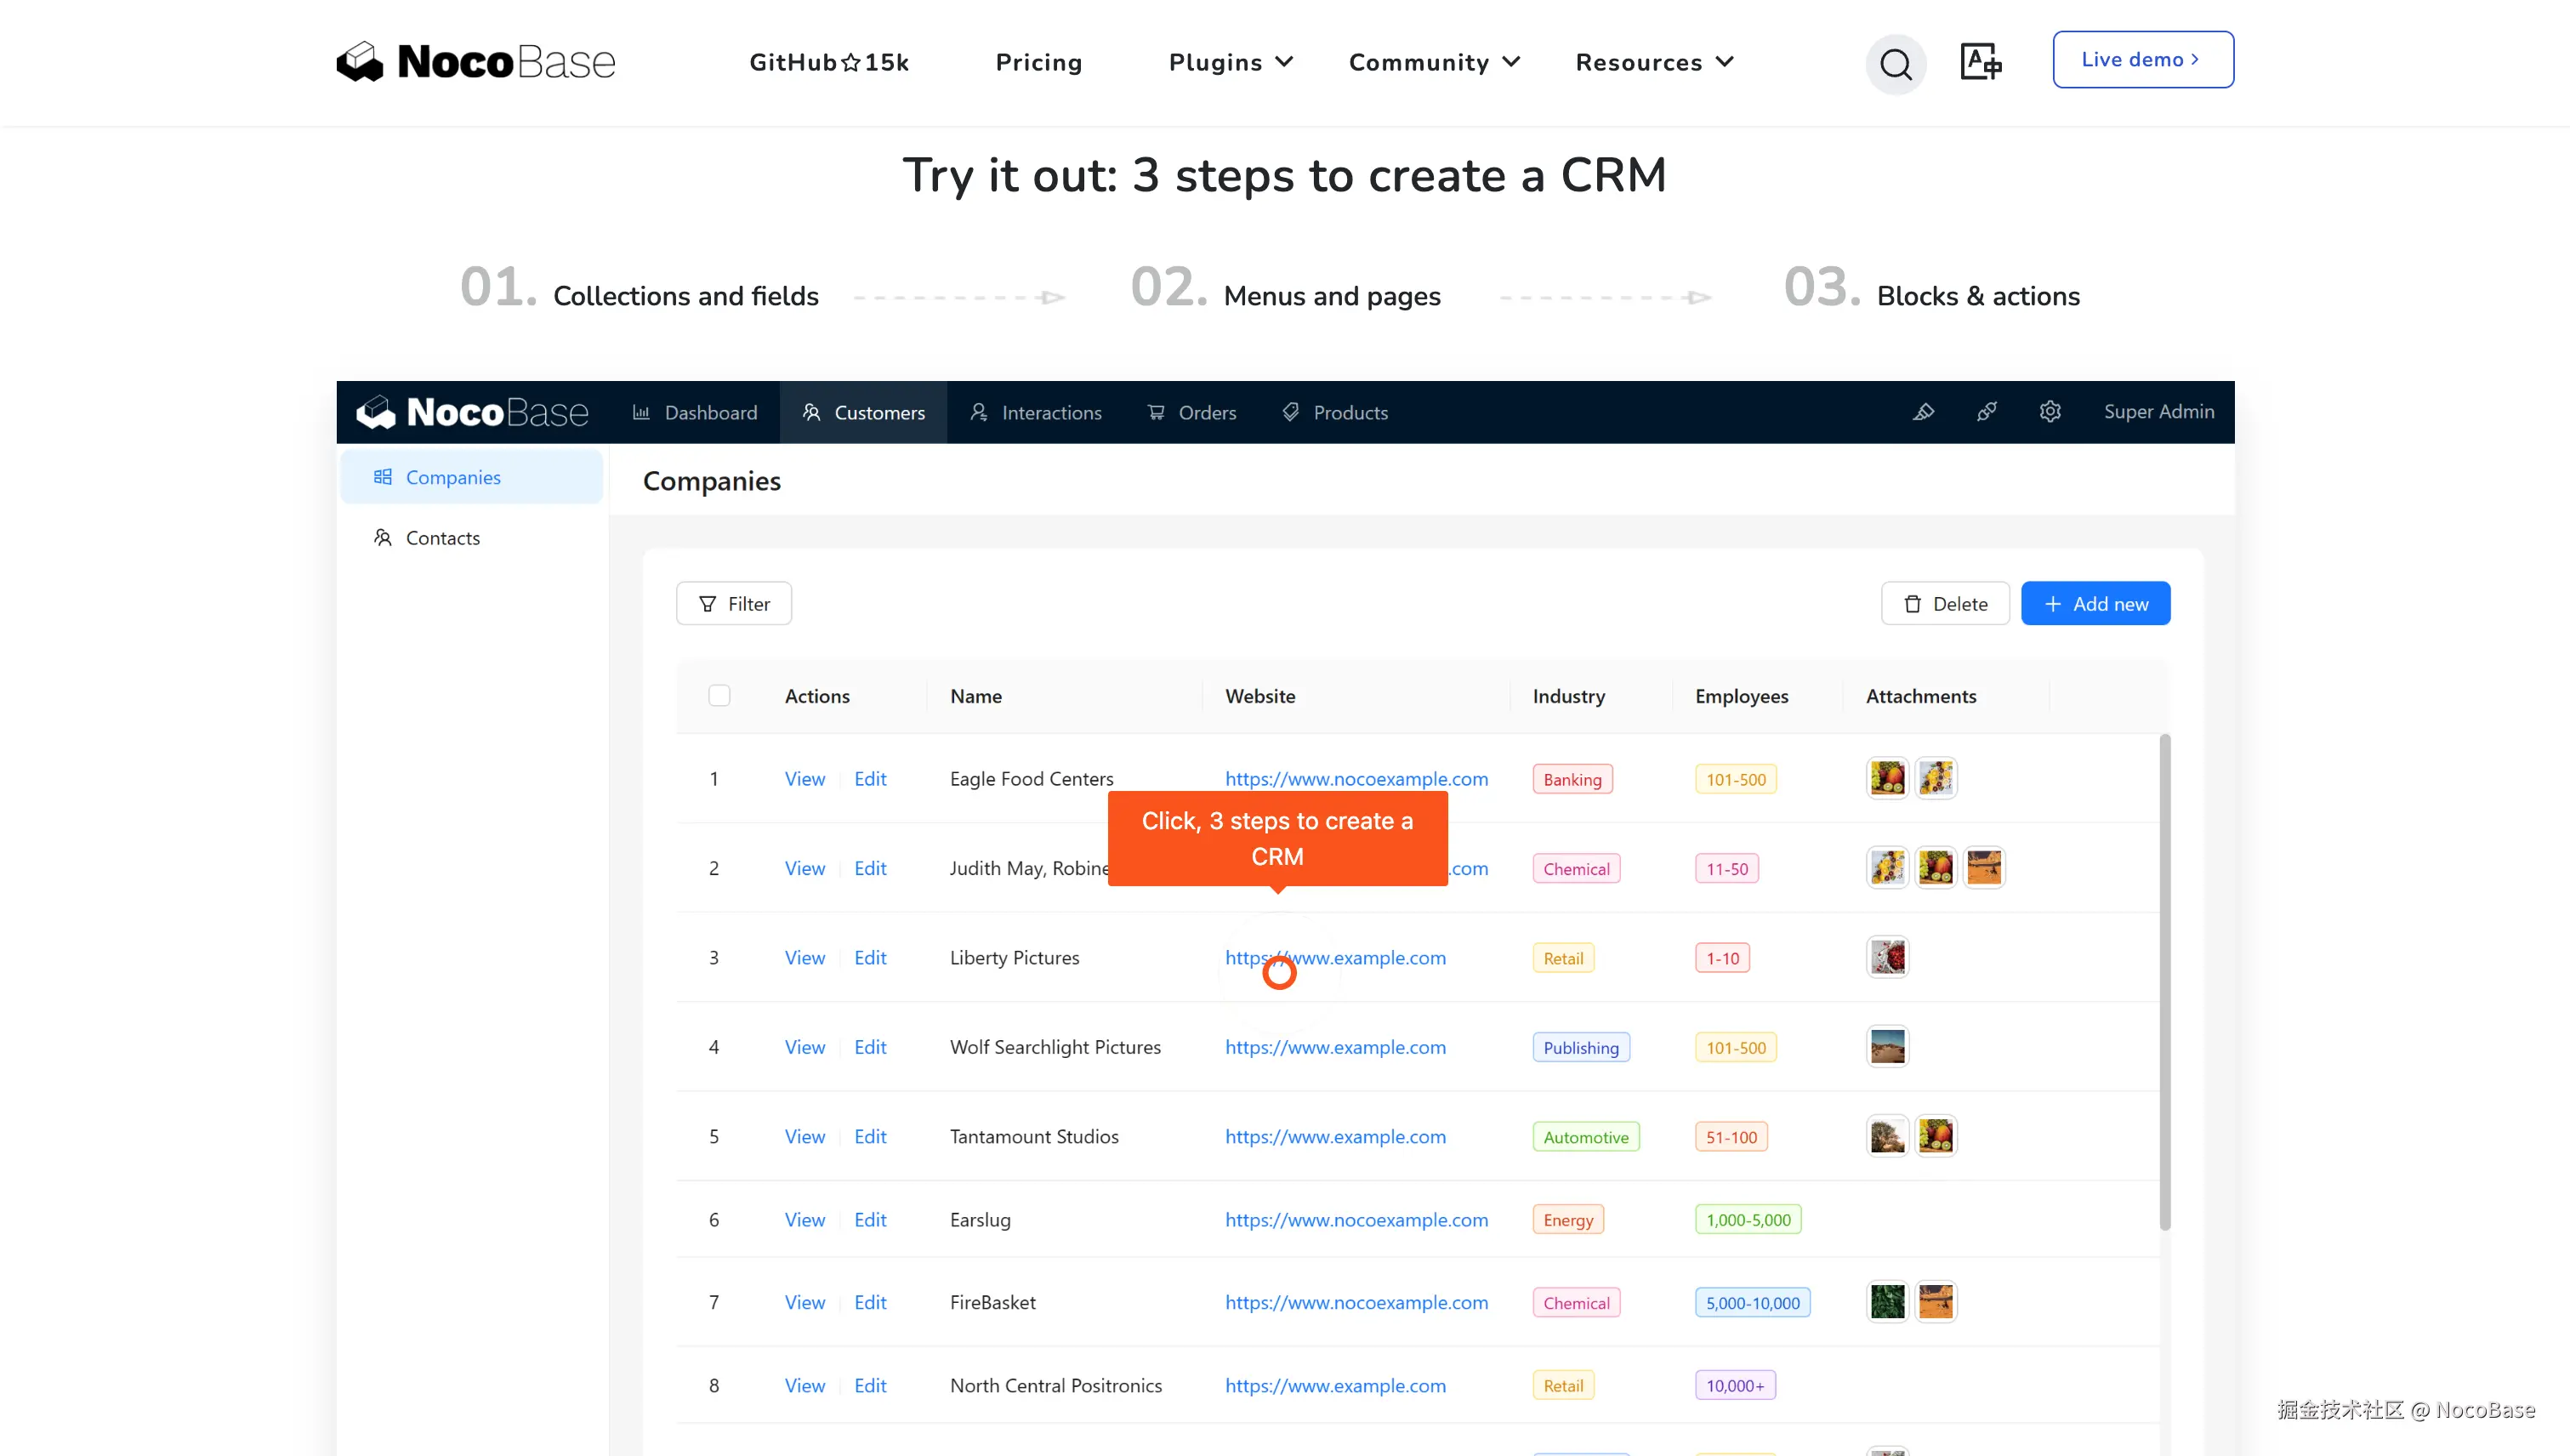Image resolution: width=2570 pixels, height=1456 pixels.
Task: Open the website search icon
Action: pos(1895,63)
